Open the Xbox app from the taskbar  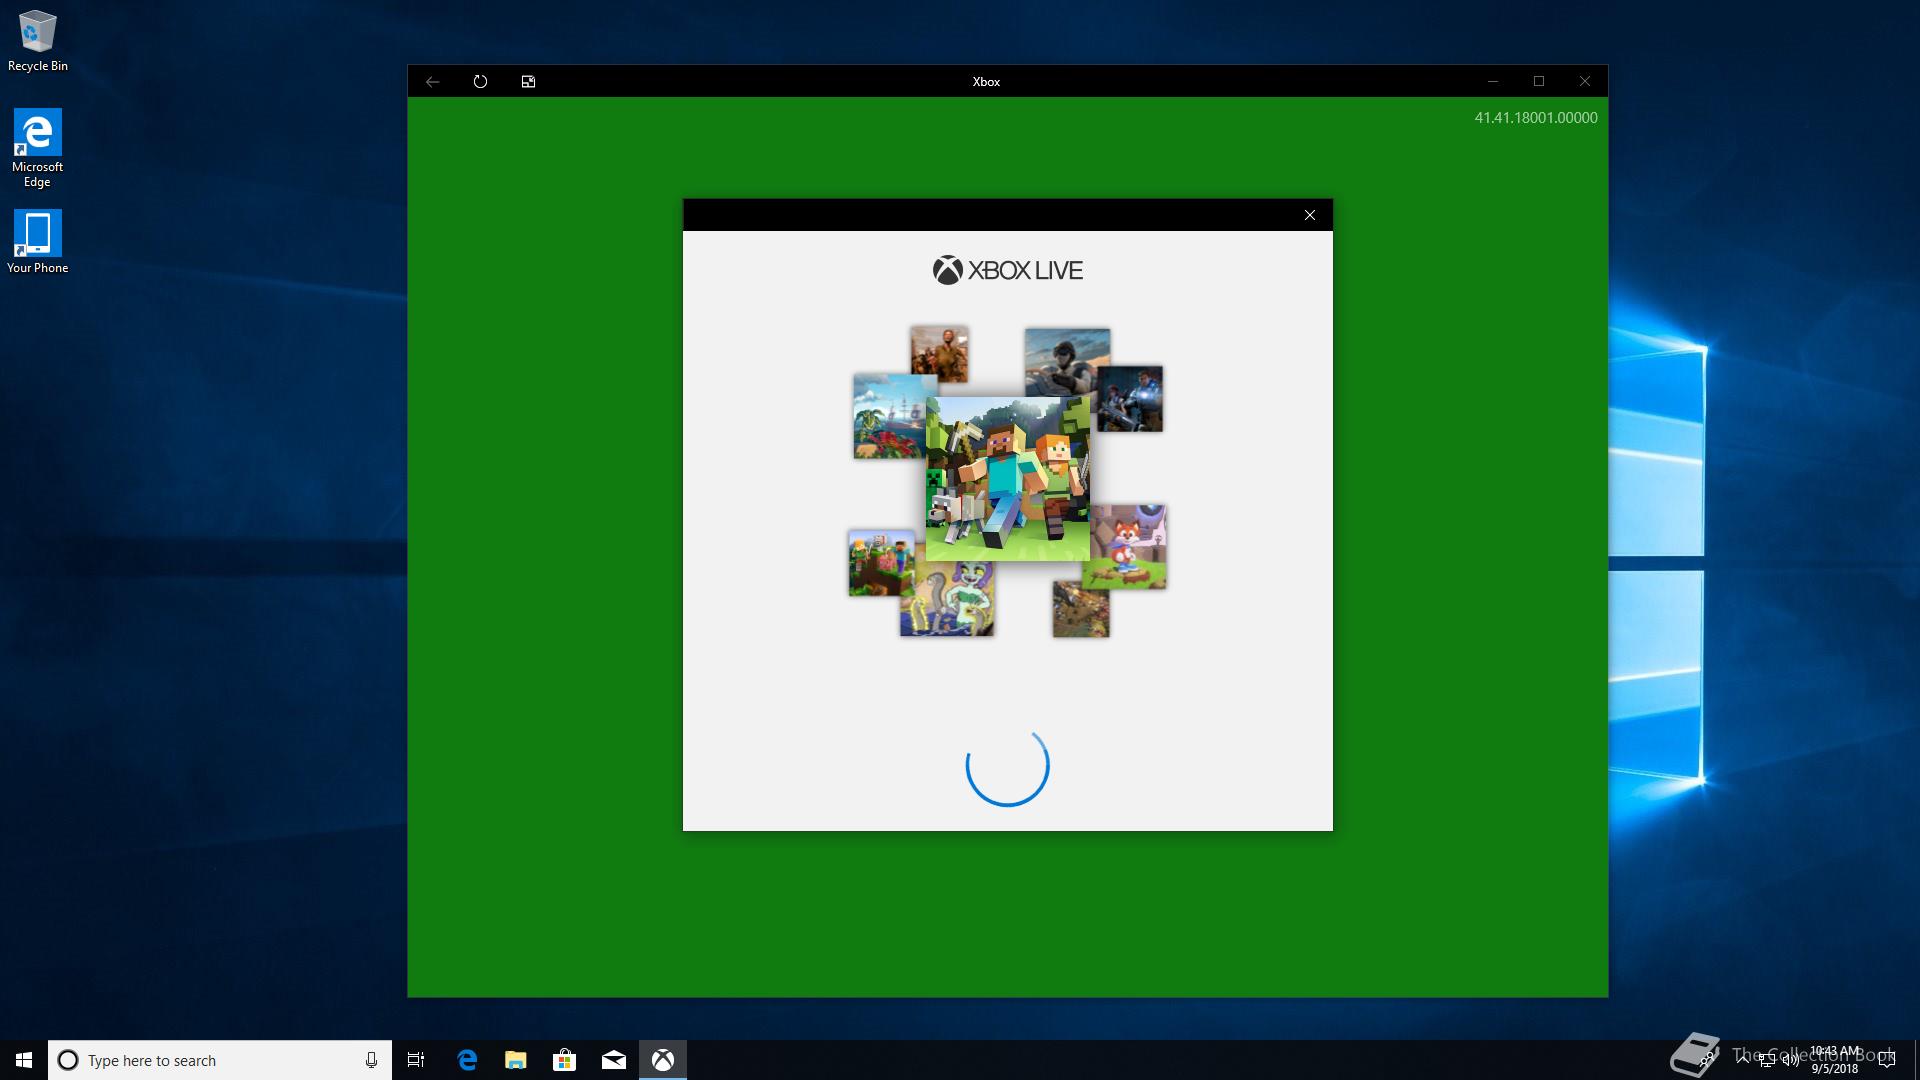point(663,1060)
